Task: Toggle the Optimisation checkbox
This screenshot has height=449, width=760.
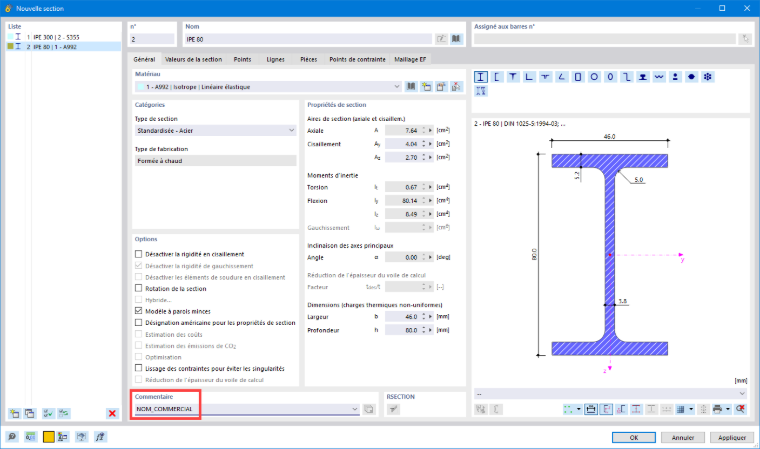Action: pos(139,357)
